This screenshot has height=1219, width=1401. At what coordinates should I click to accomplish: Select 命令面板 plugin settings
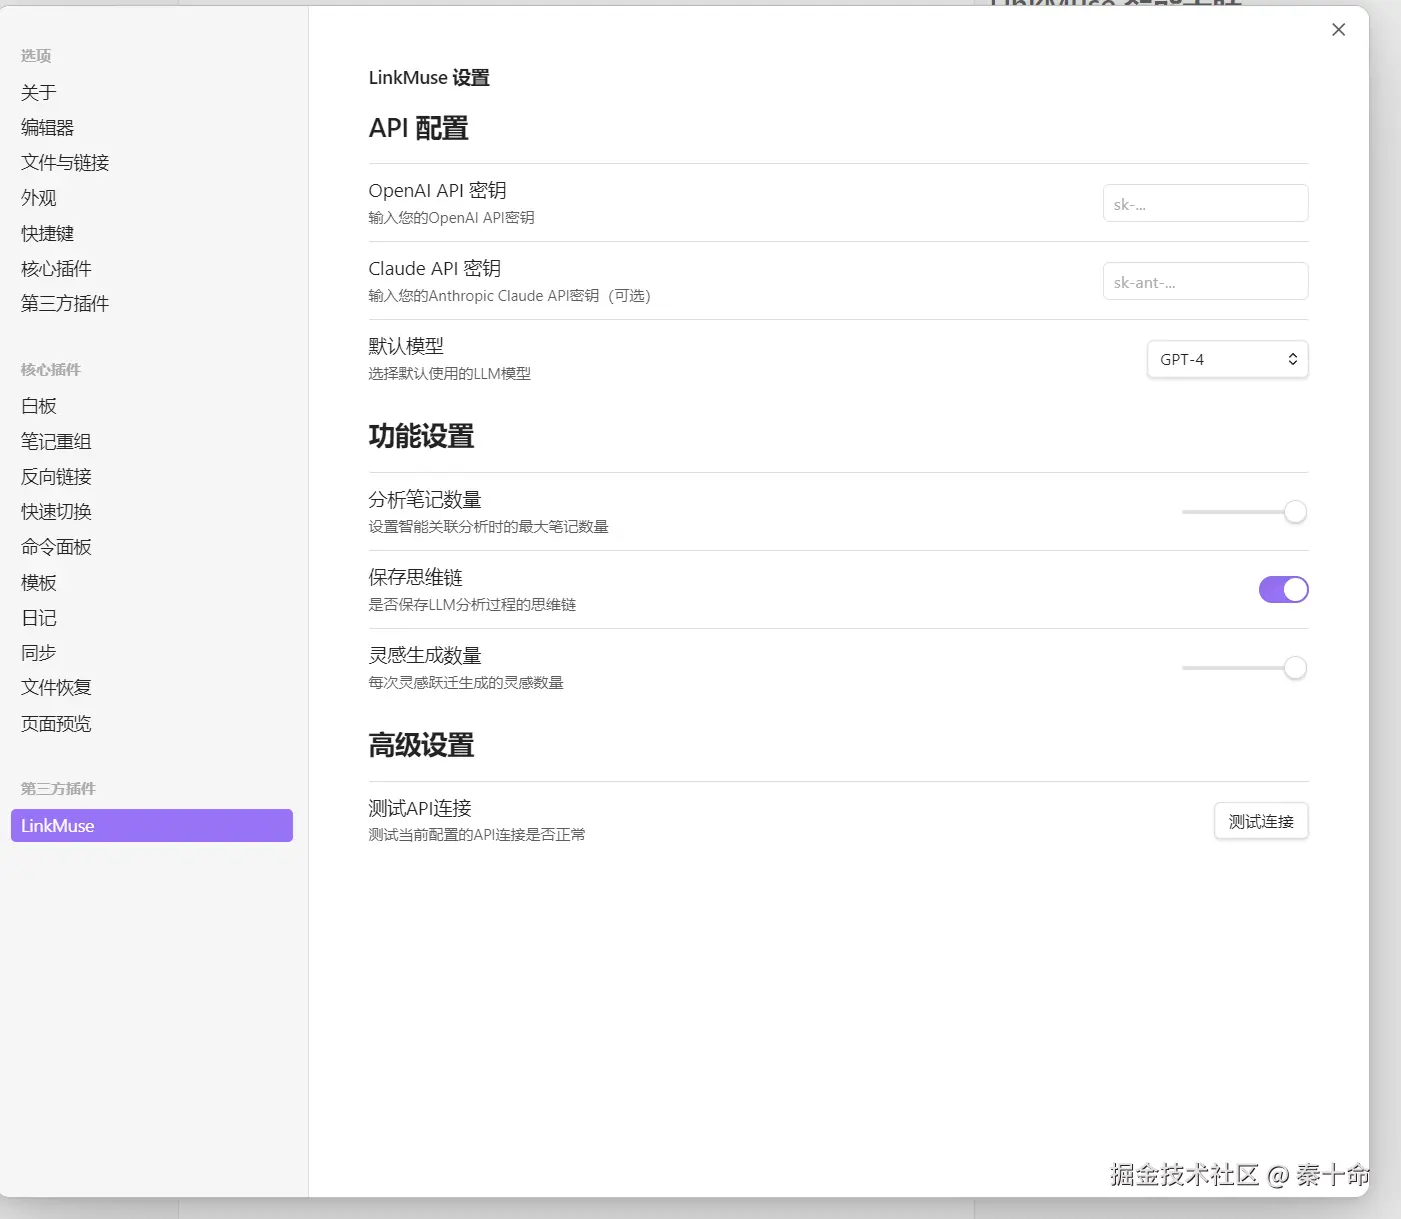(56, 547)
